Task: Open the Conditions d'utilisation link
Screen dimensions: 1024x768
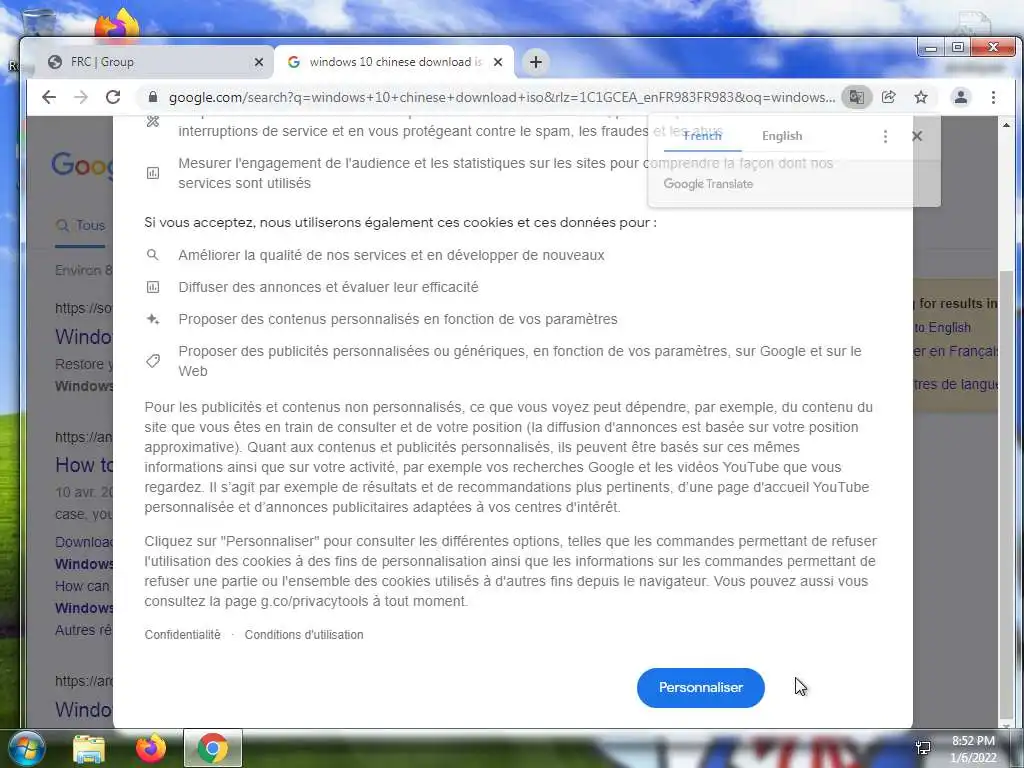Action: pos(304,635)
